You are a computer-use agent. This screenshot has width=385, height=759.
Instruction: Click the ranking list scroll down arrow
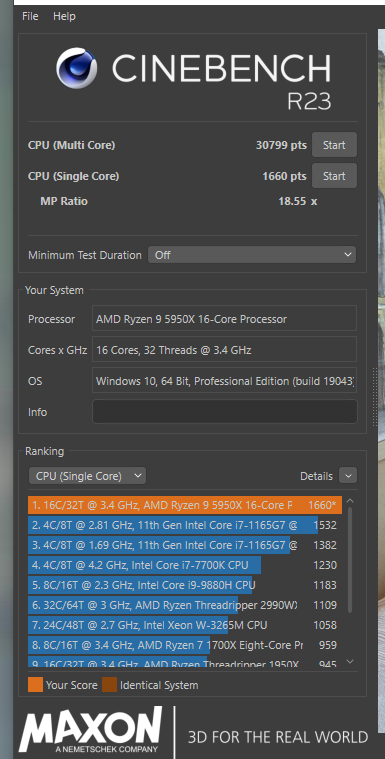point(350,661)
